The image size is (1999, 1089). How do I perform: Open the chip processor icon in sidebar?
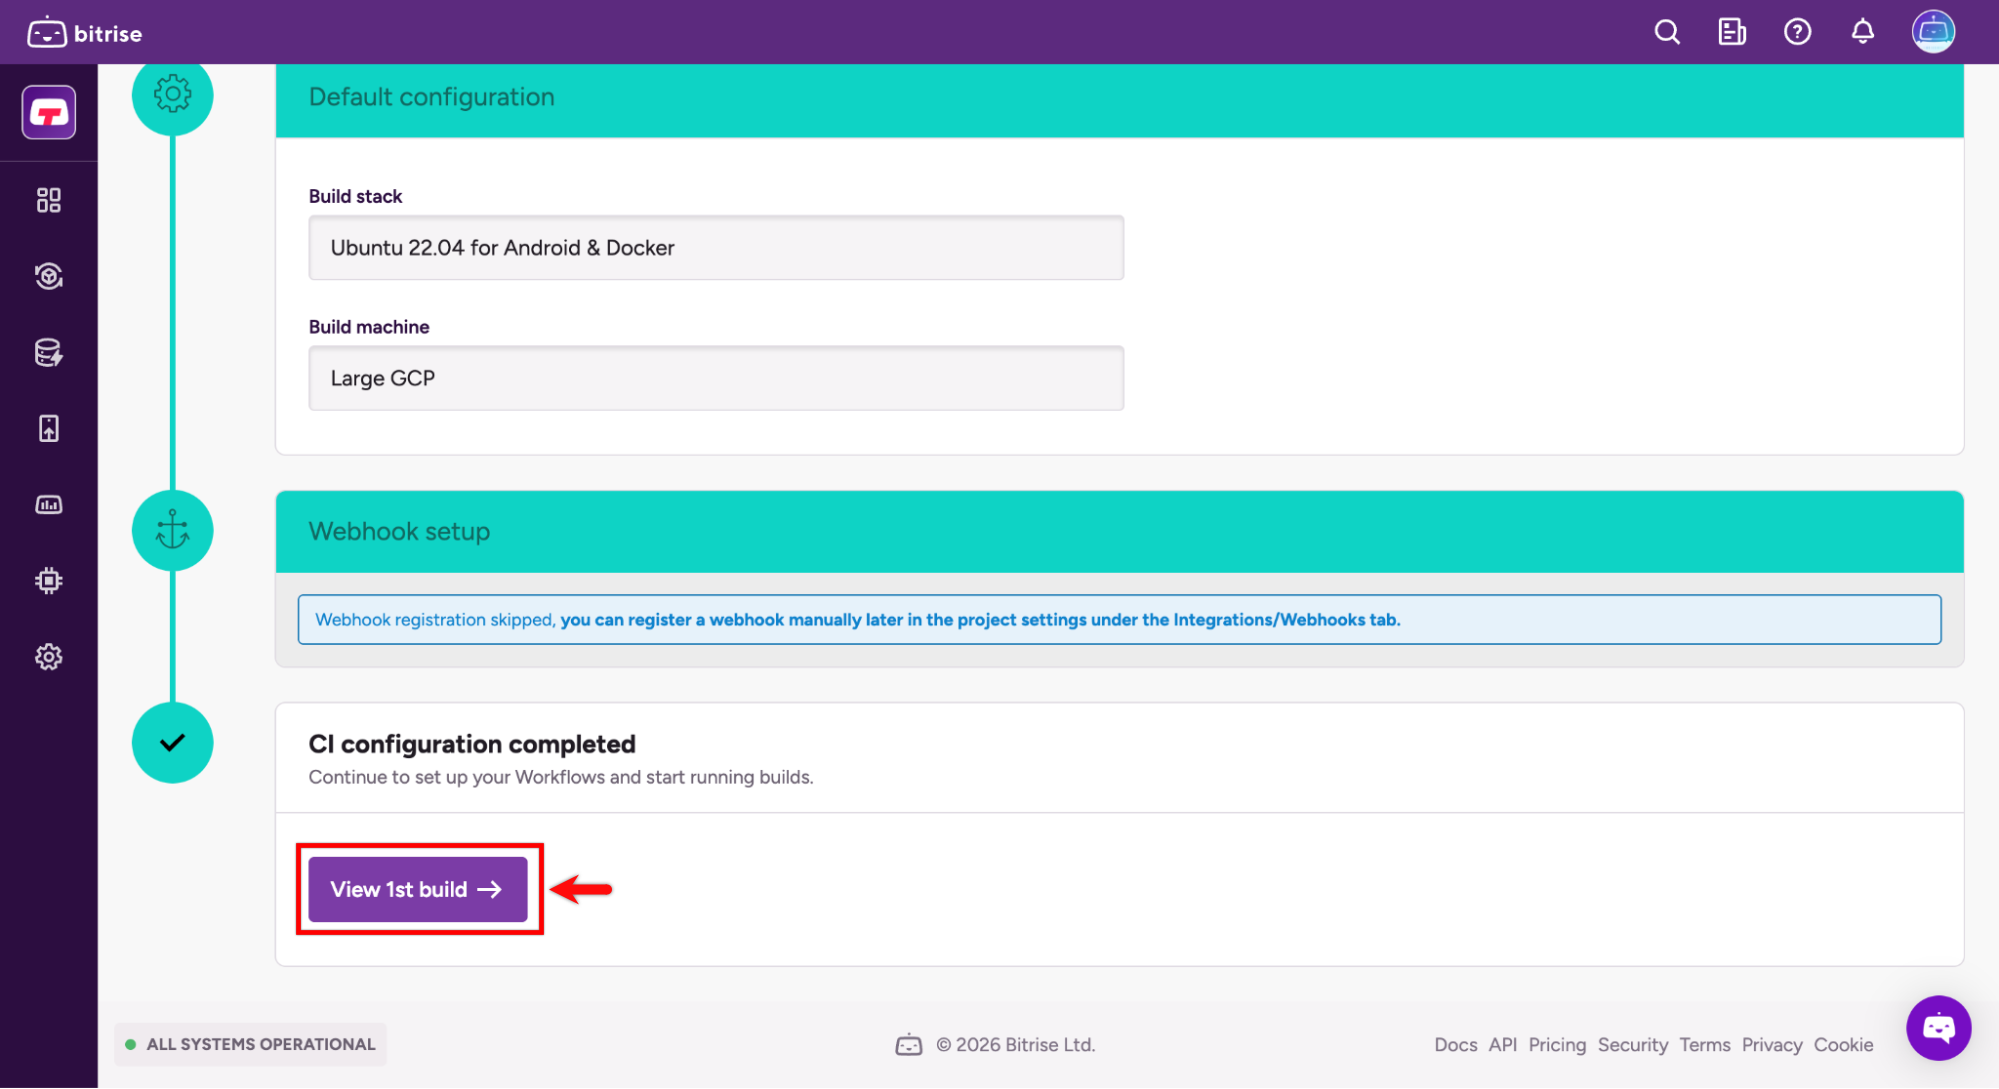[49, 581]
